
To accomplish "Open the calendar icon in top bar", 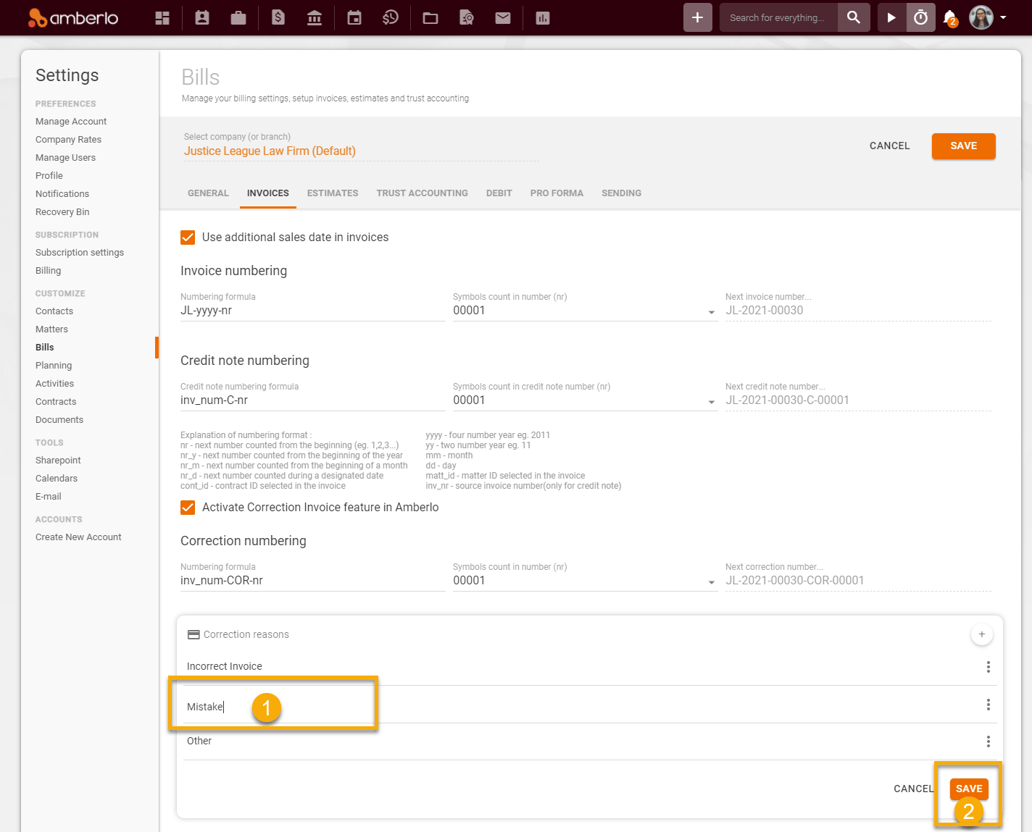I will [x=354, y=18].
